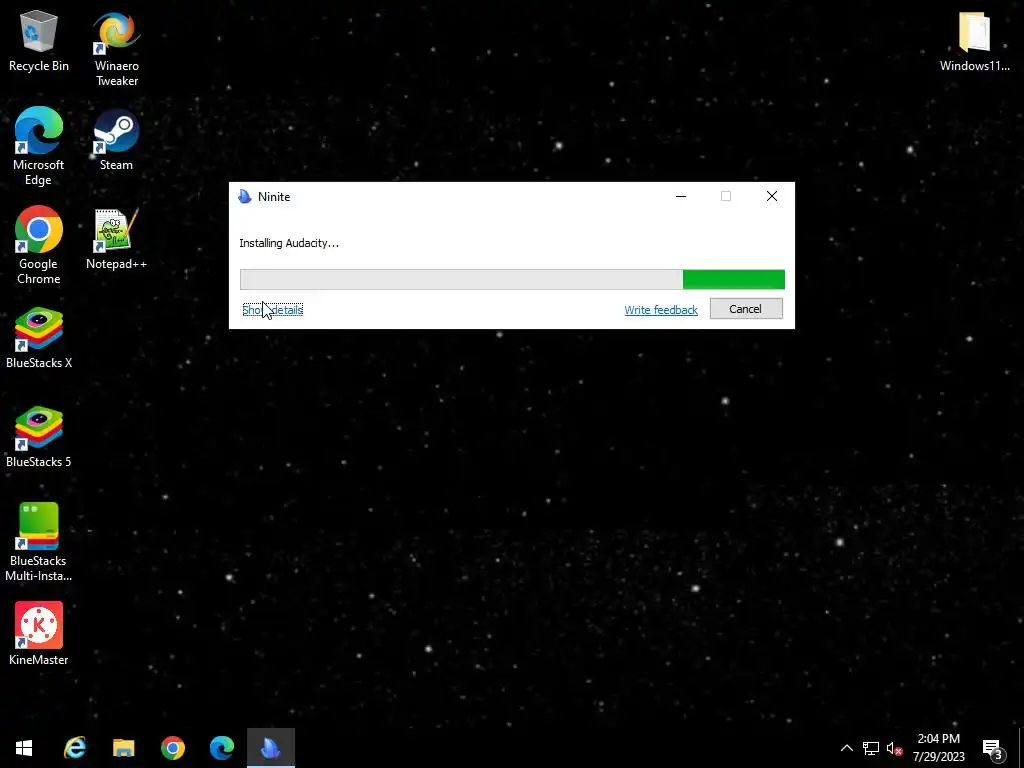1024x768 pixels.
Task: Open Winaero Tweaker desktop shortcut
Action: click(116, 49)
